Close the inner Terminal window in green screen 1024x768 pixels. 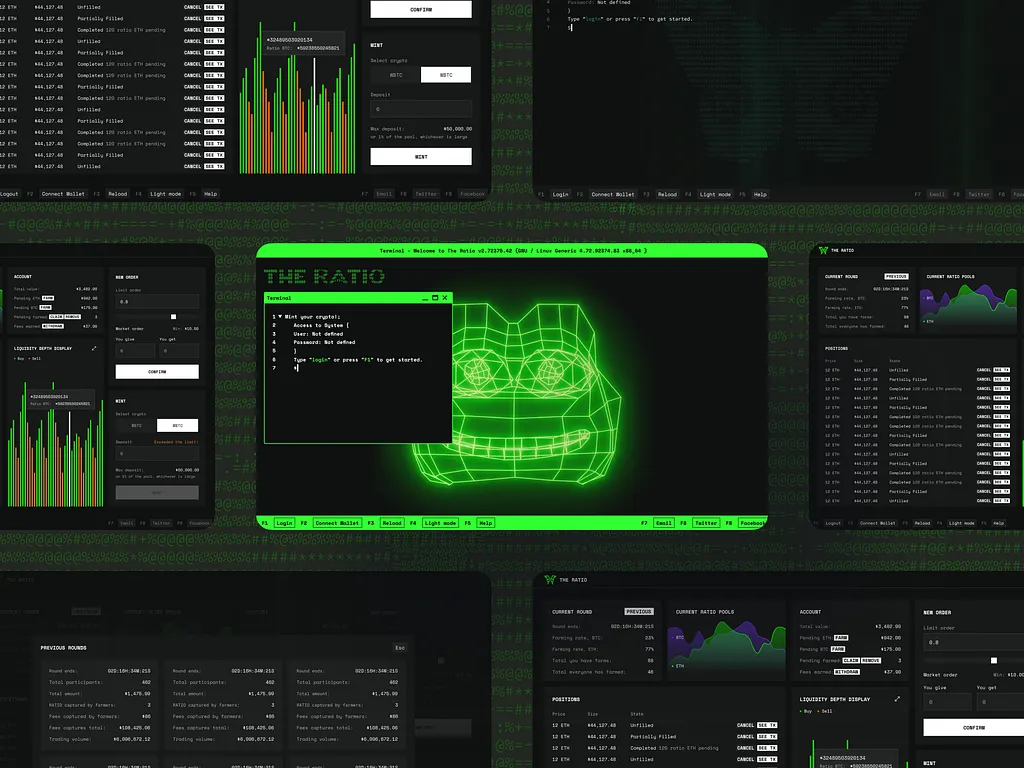[x=445, y=298]
